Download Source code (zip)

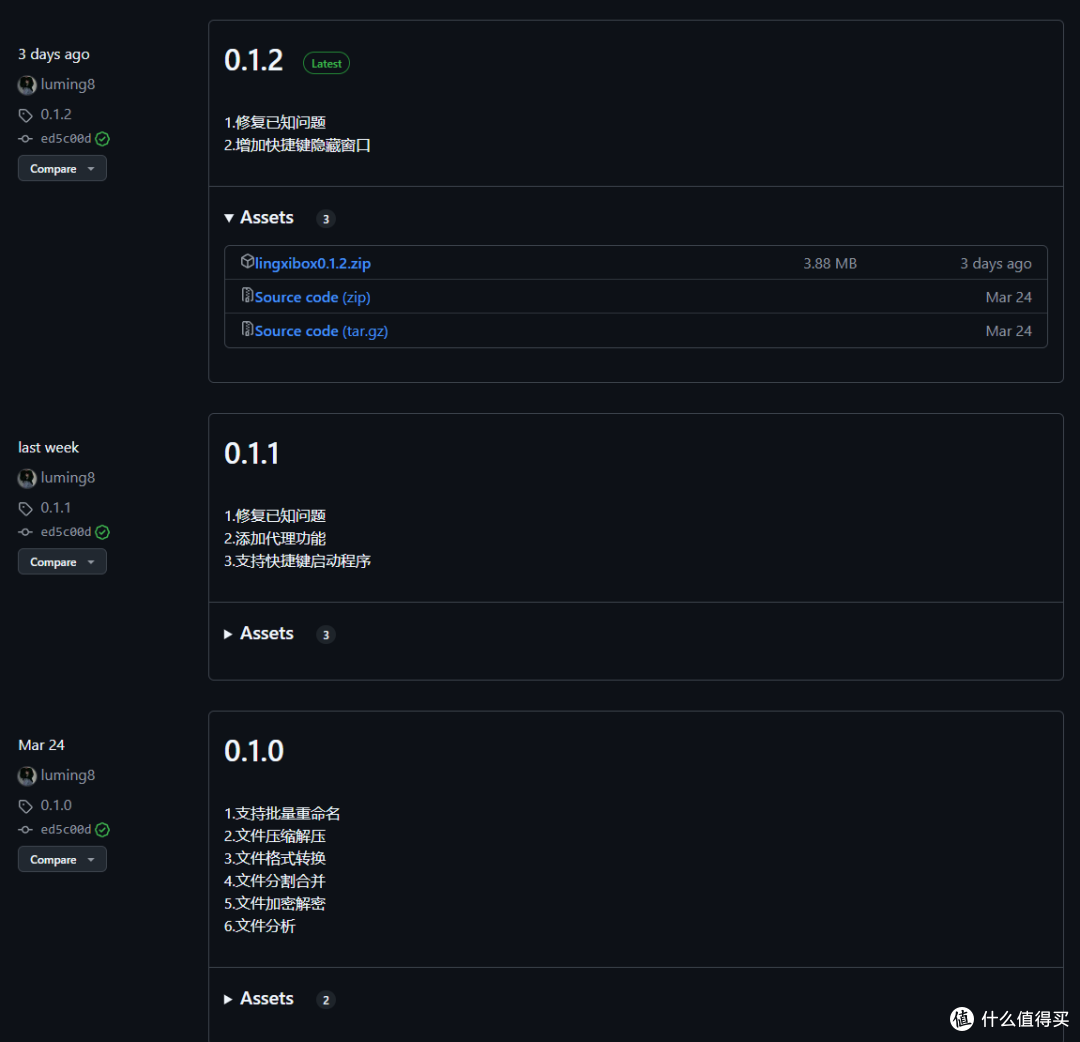(x=313, y=297)
